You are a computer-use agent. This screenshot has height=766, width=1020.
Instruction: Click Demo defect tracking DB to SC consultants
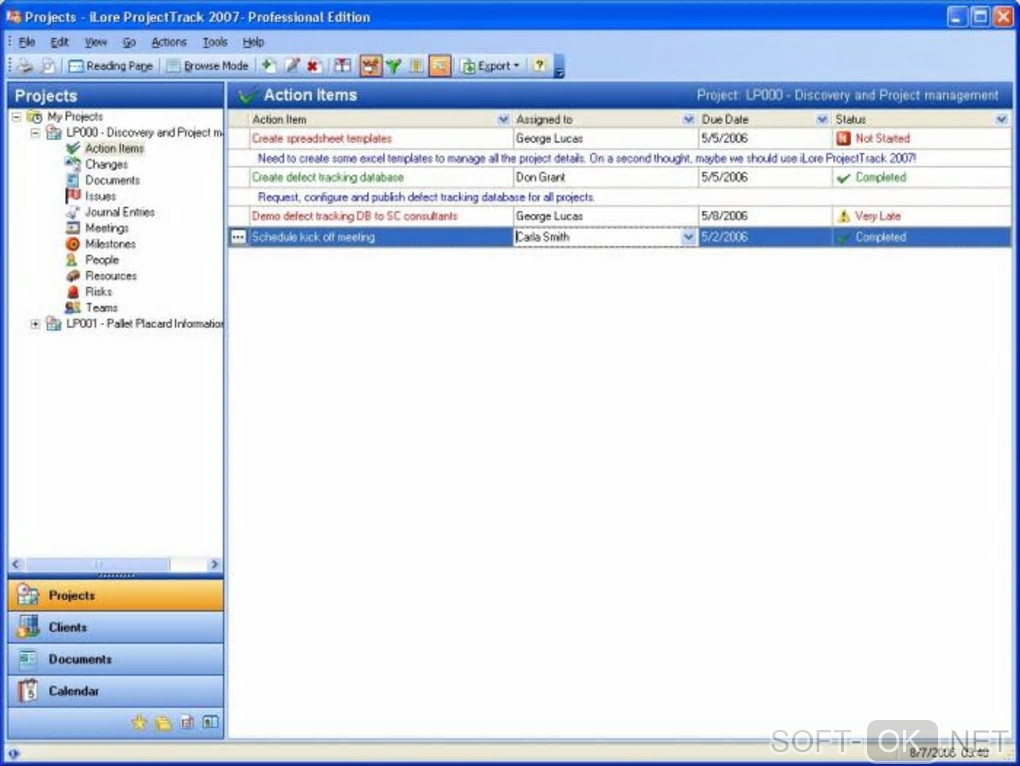[x=355, y=216]
